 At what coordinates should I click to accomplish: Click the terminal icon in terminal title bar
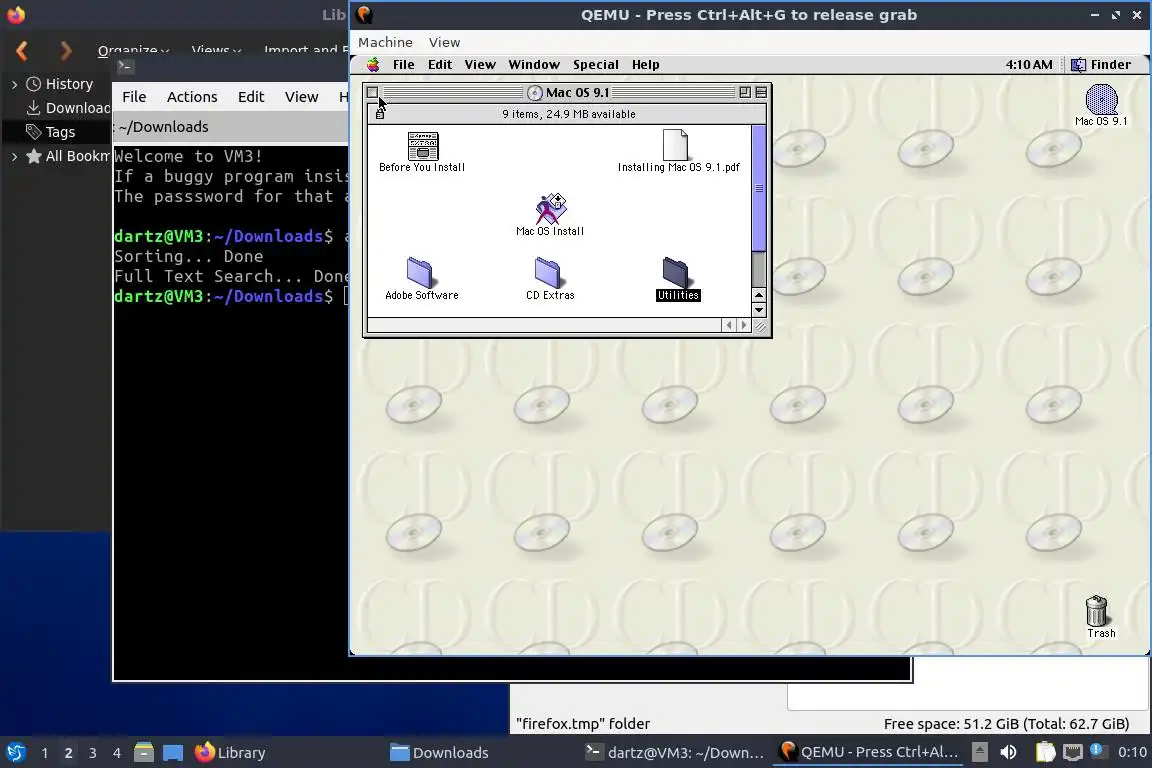(x=125, y=67)
